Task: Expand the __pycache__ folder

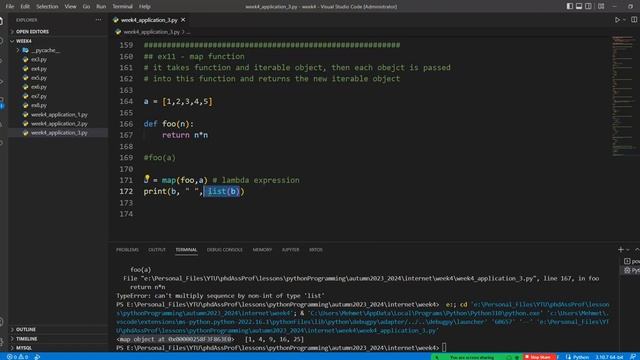Action: 58,50
